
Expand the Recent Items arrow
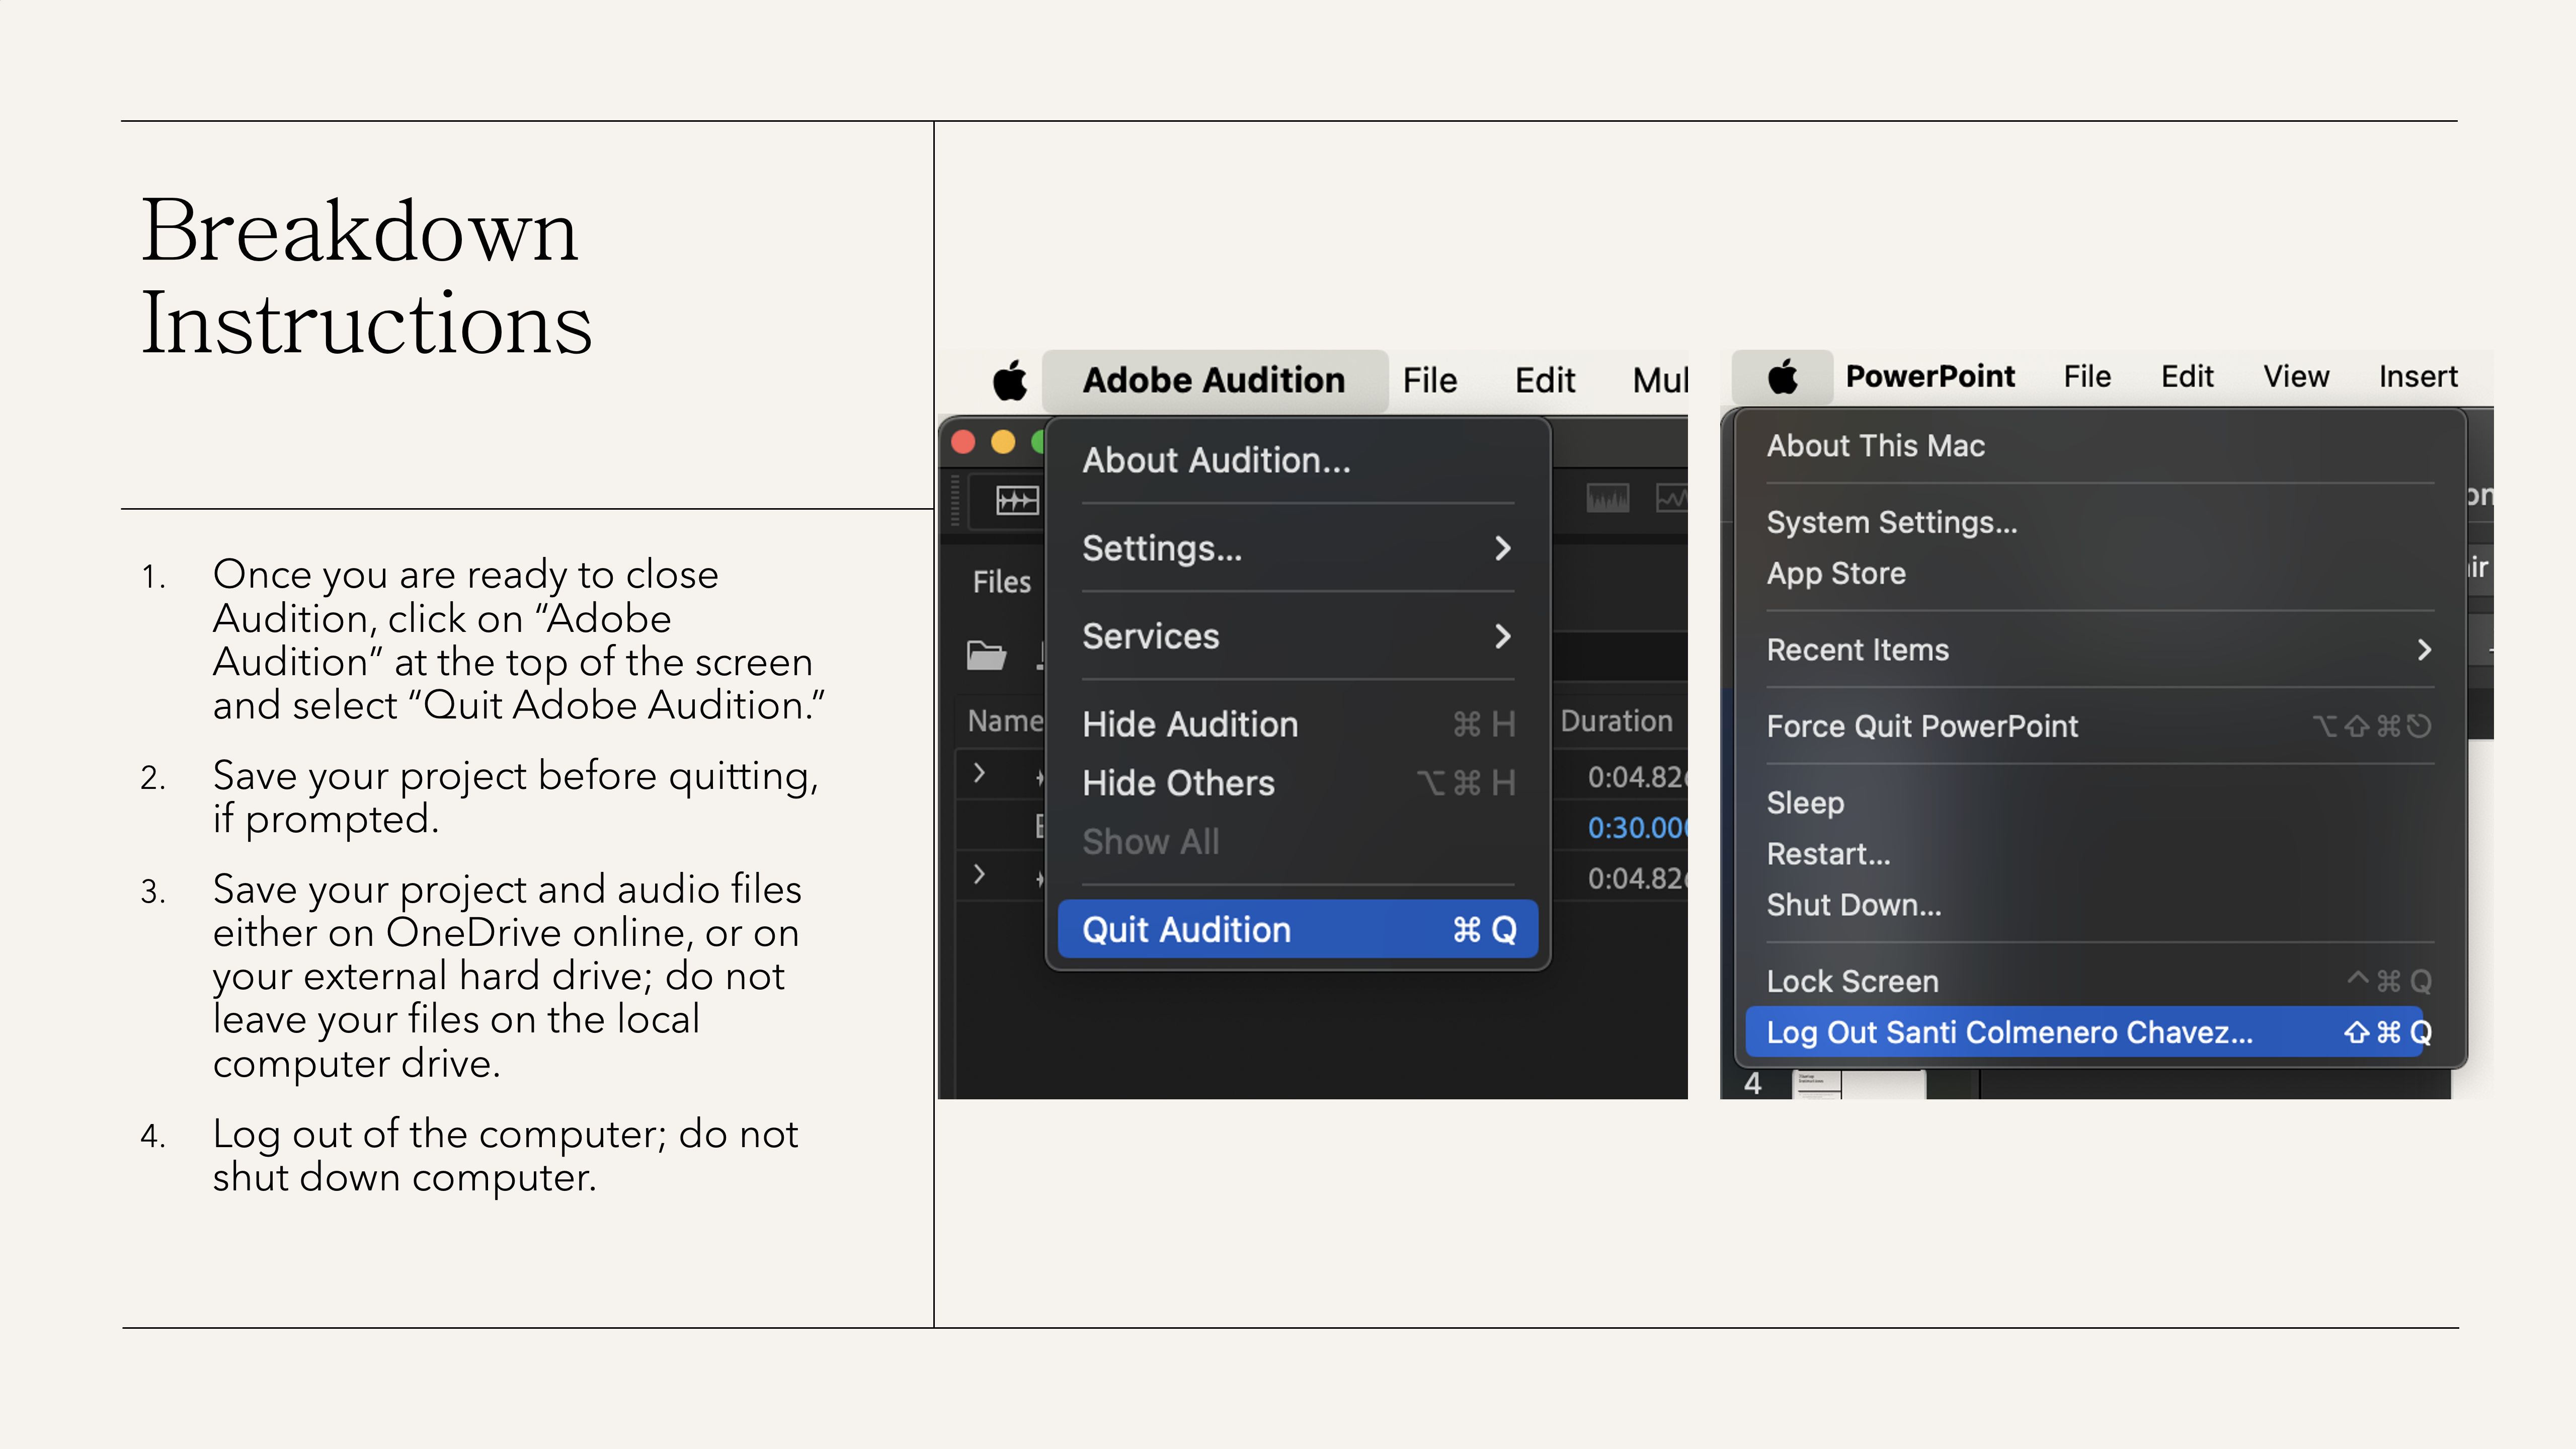[x=2424, y=650]
